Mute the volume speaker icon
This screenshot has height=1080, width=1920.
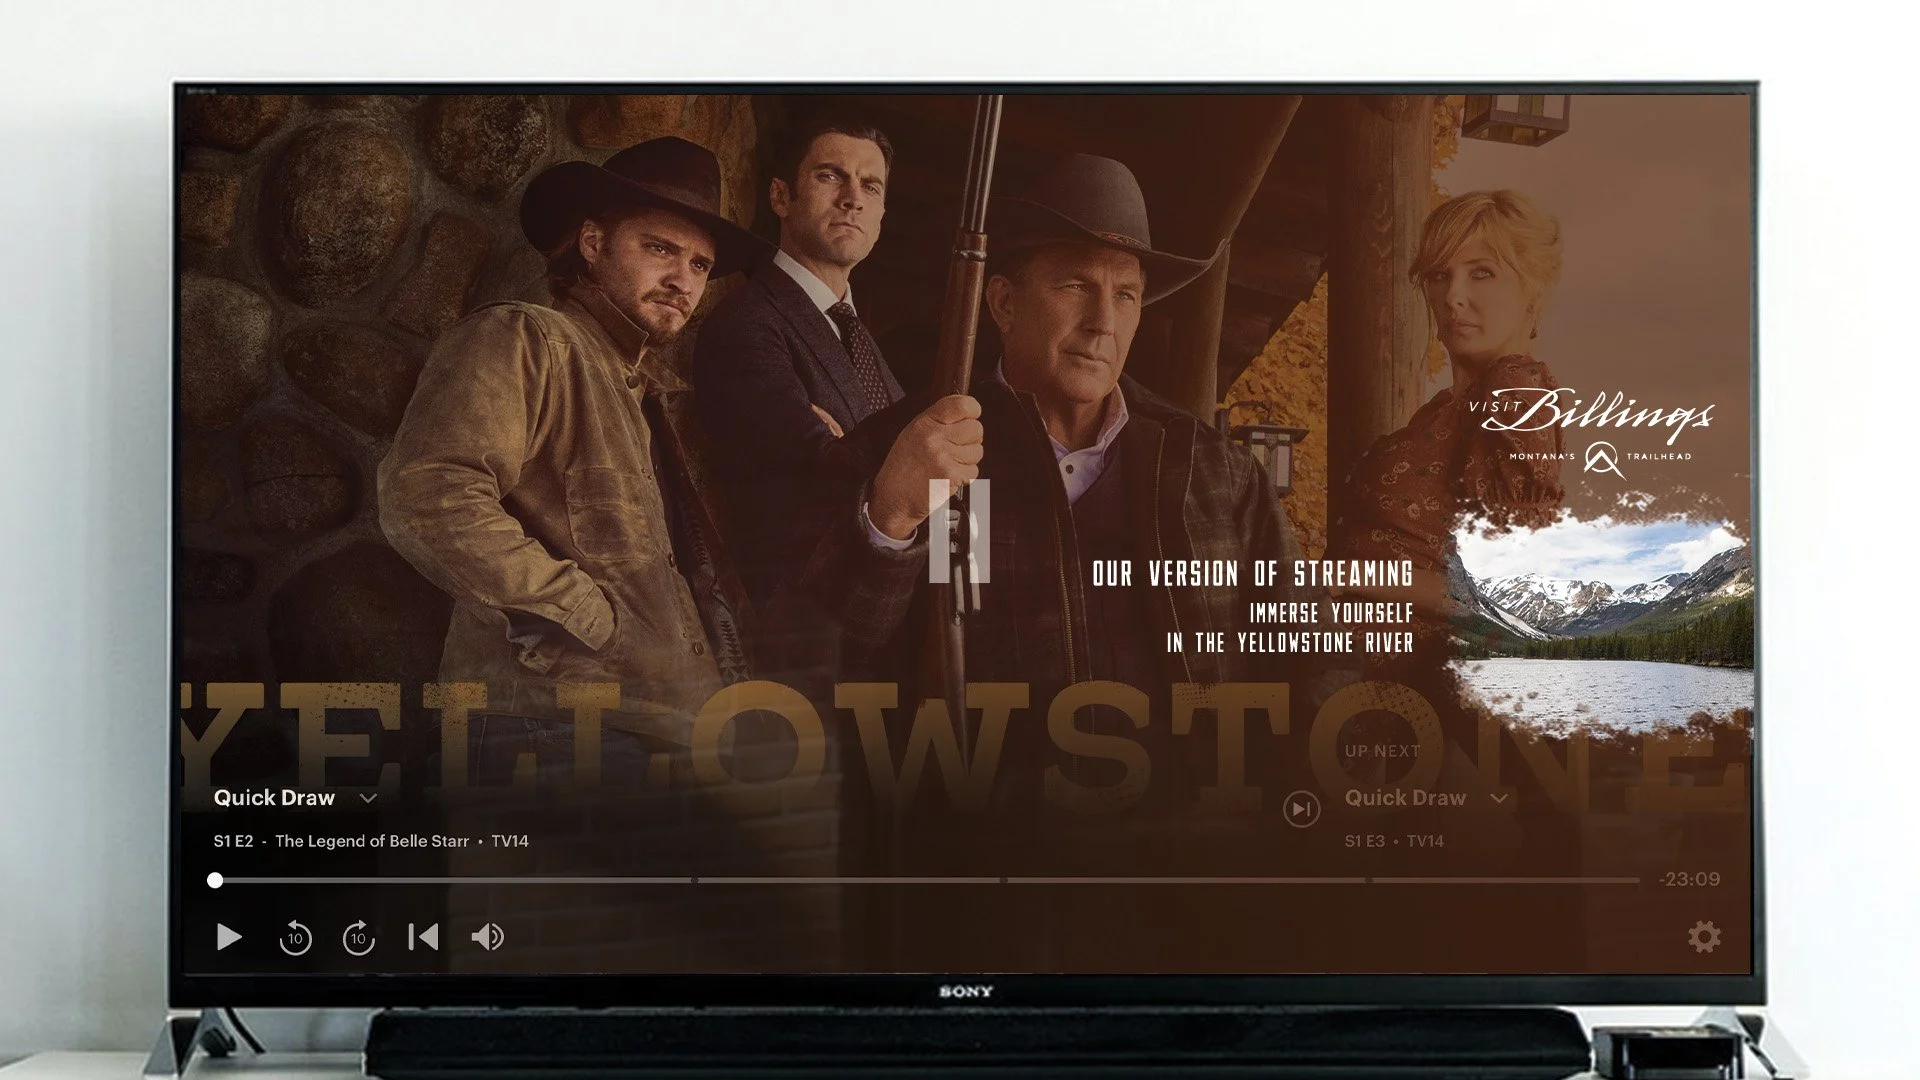pos(487,937)
